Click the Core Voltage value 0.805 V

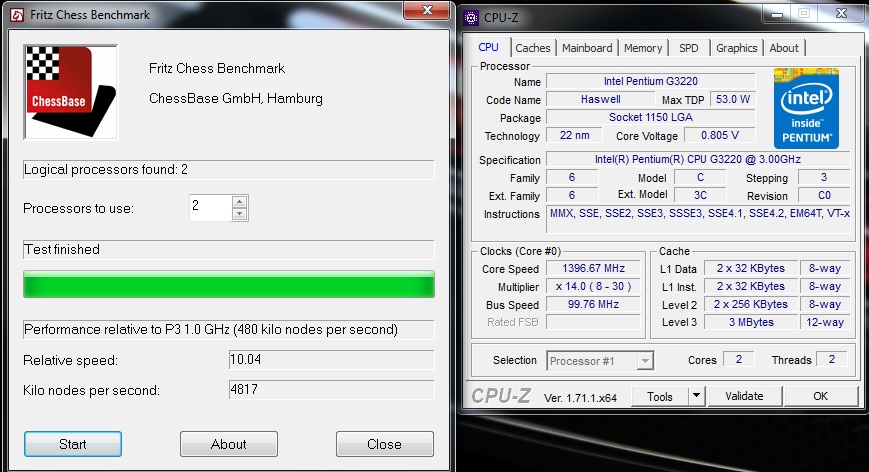coord(719,135)
